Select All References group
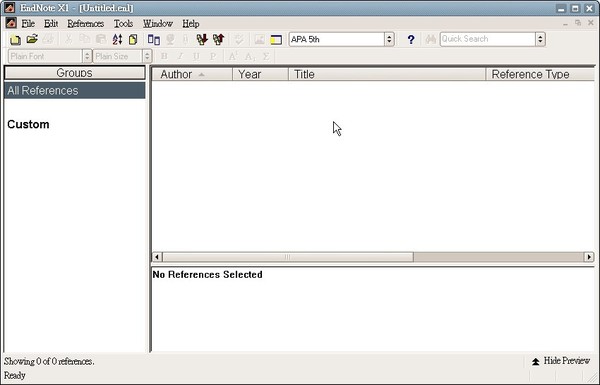600x385 pixels. click(75, 90)
